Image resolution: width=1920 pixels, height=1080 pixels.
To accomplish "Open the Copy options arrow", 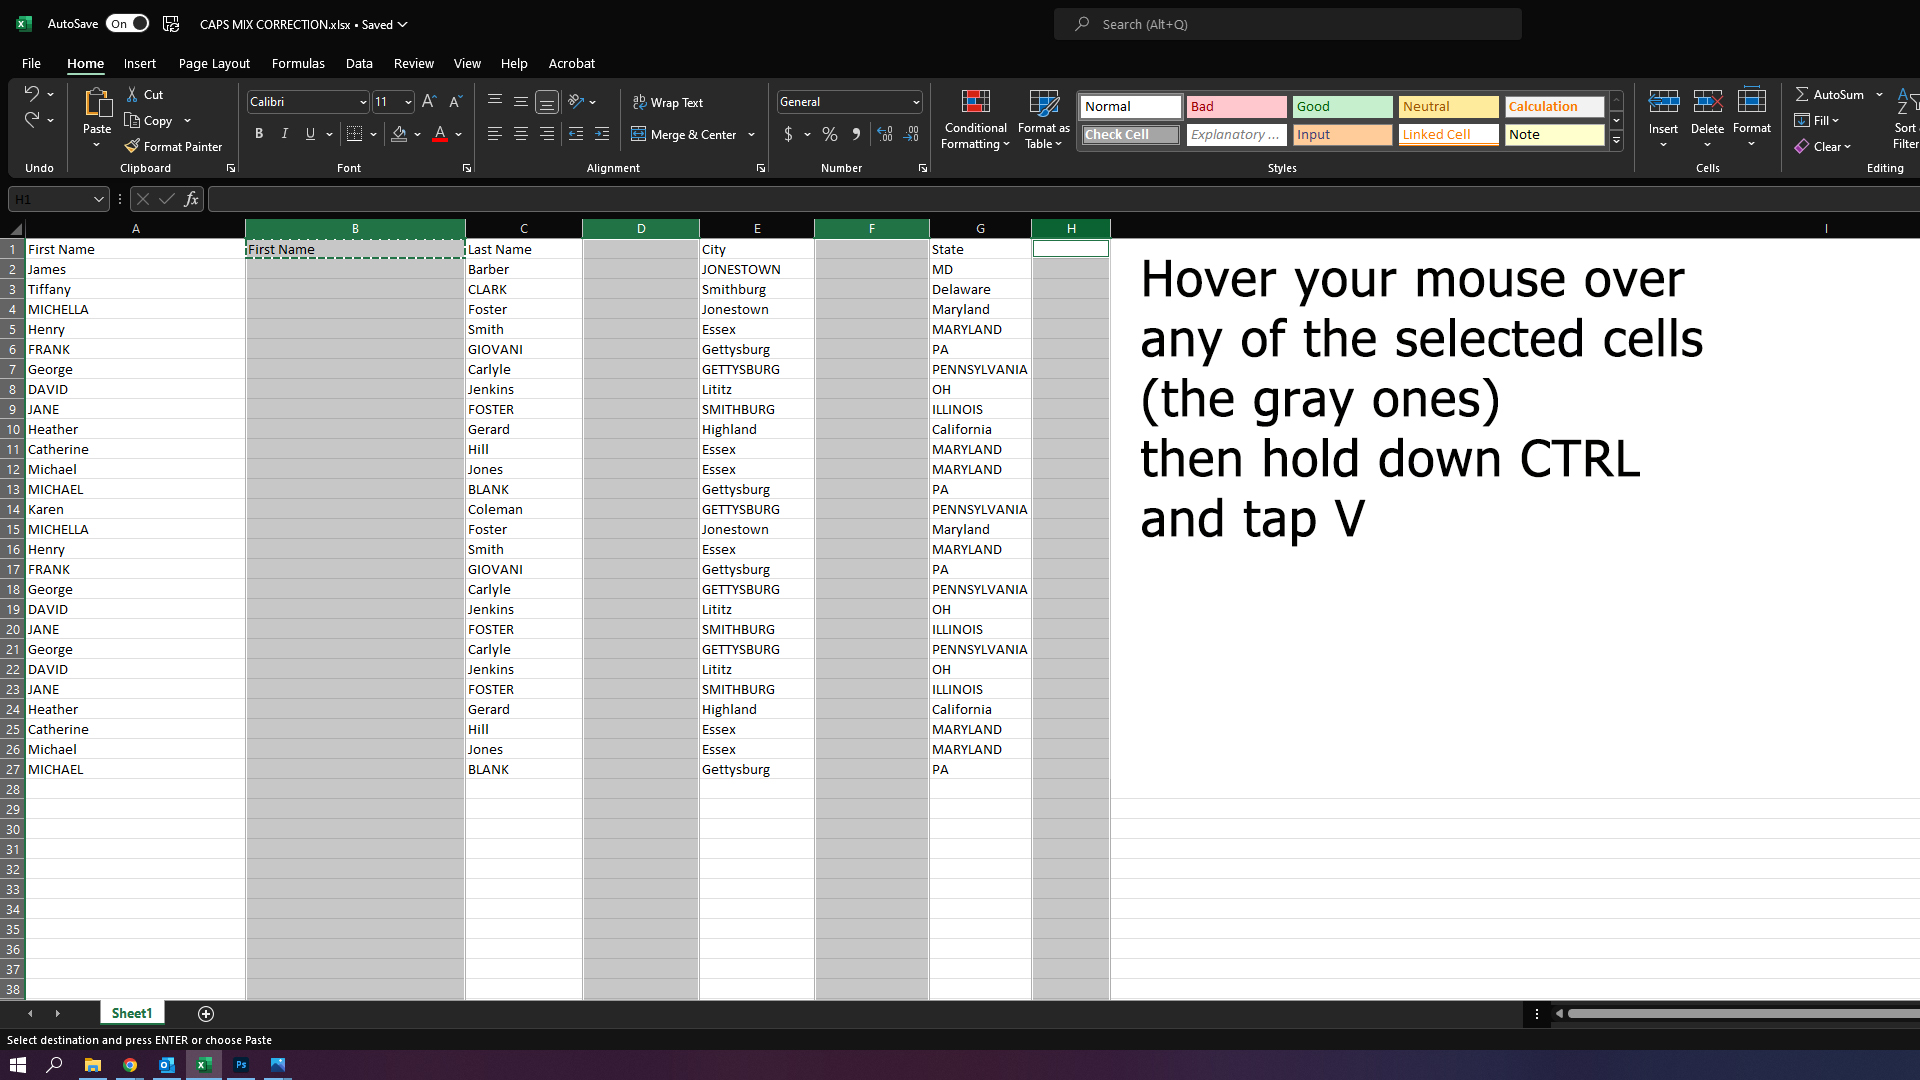I will [187, 121].
